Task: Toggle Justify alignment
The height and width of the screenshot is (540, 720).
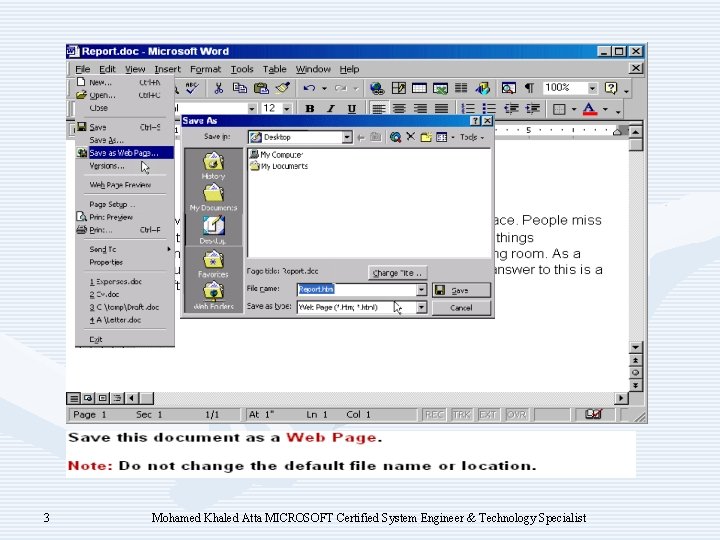Action: coord(441,109)
